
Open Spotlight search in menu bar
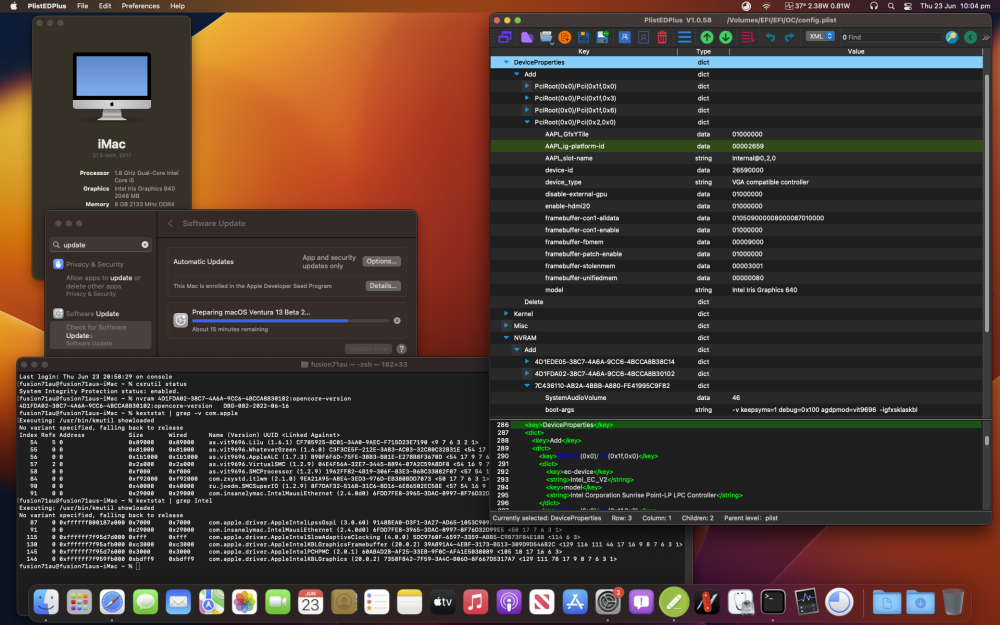(x=891, y=6)
